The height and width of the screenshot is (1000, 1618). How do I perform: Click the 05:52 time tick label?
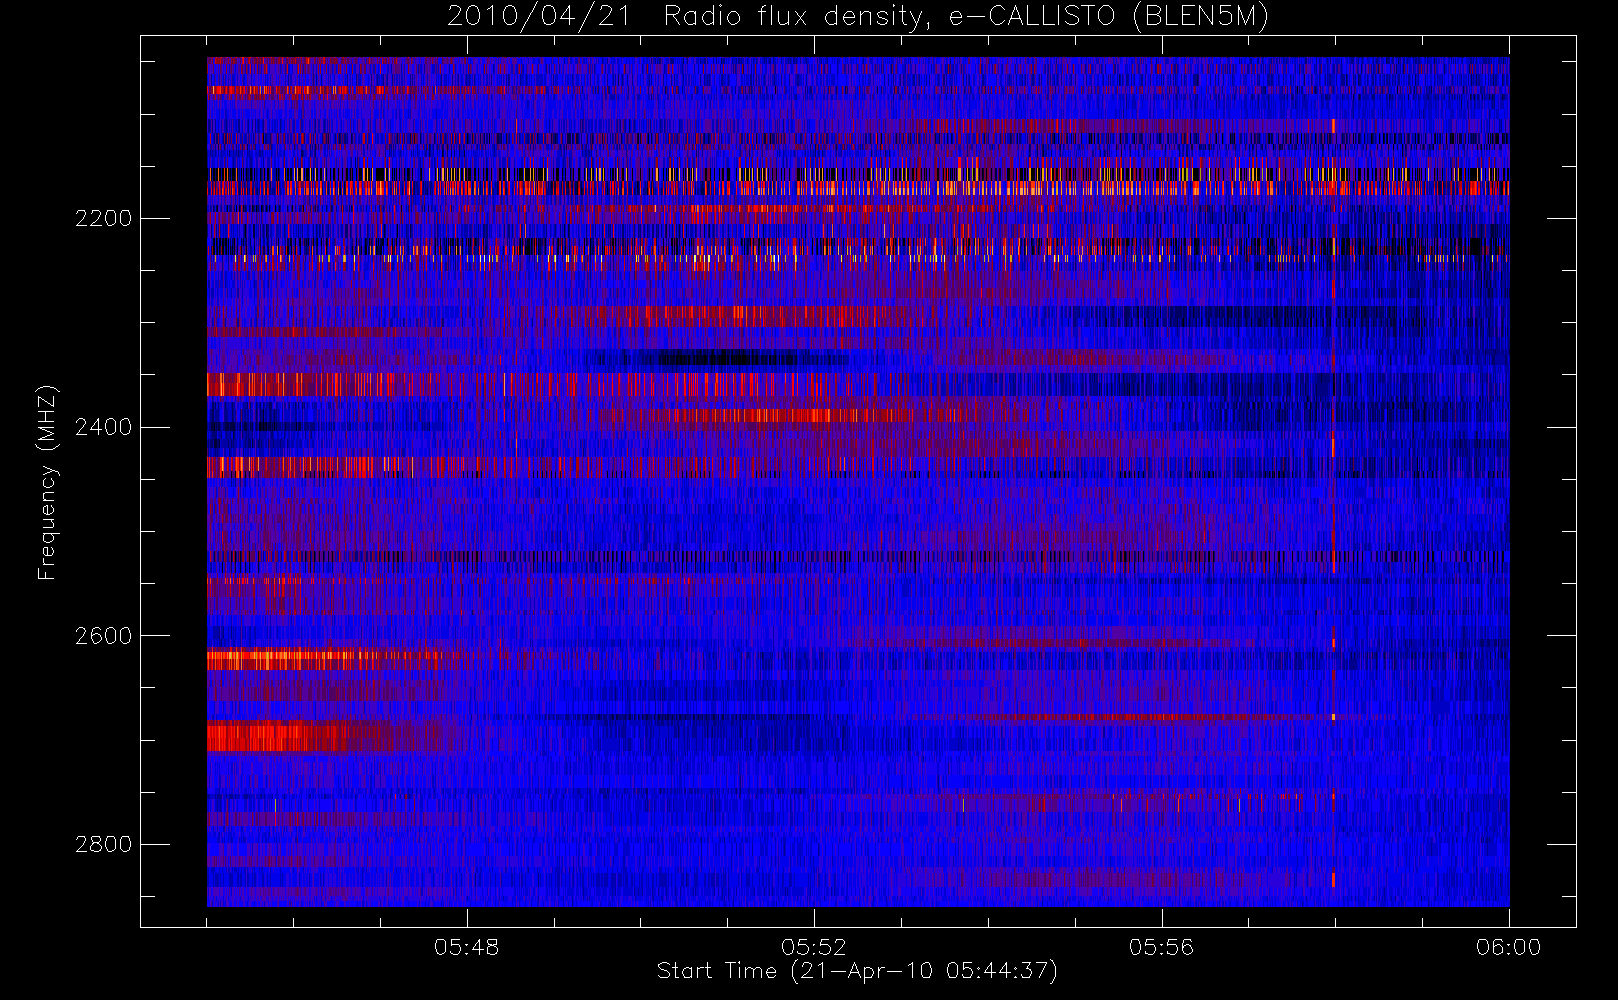813,947
